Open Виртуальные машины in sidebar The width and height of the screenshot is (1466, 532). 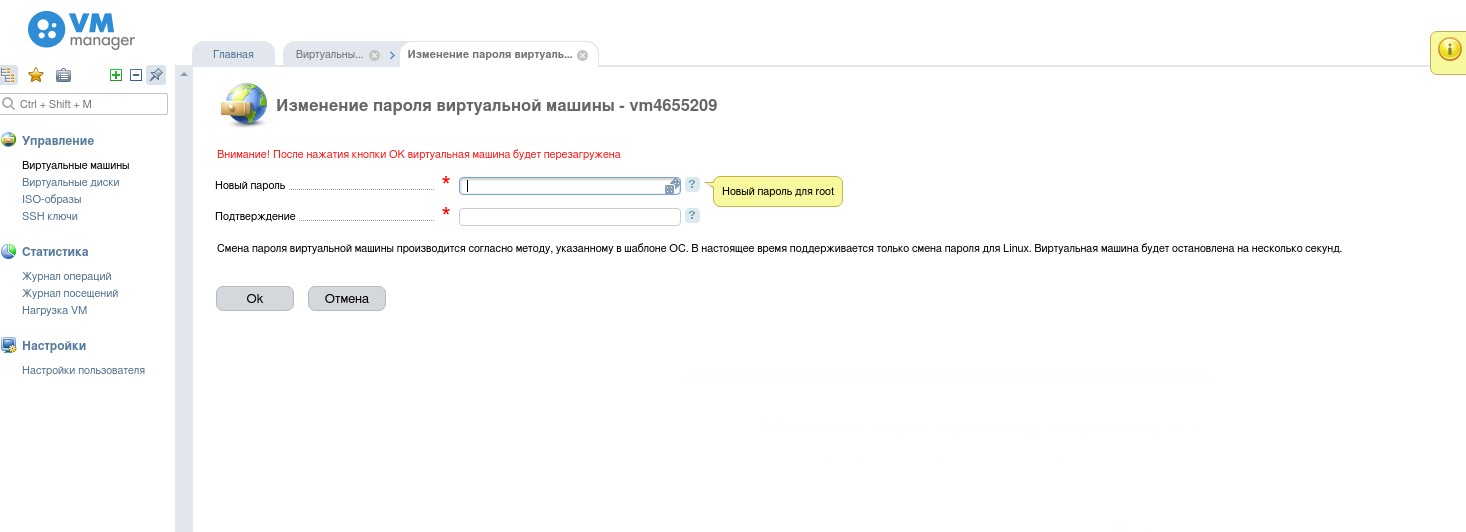click(76, 165)
